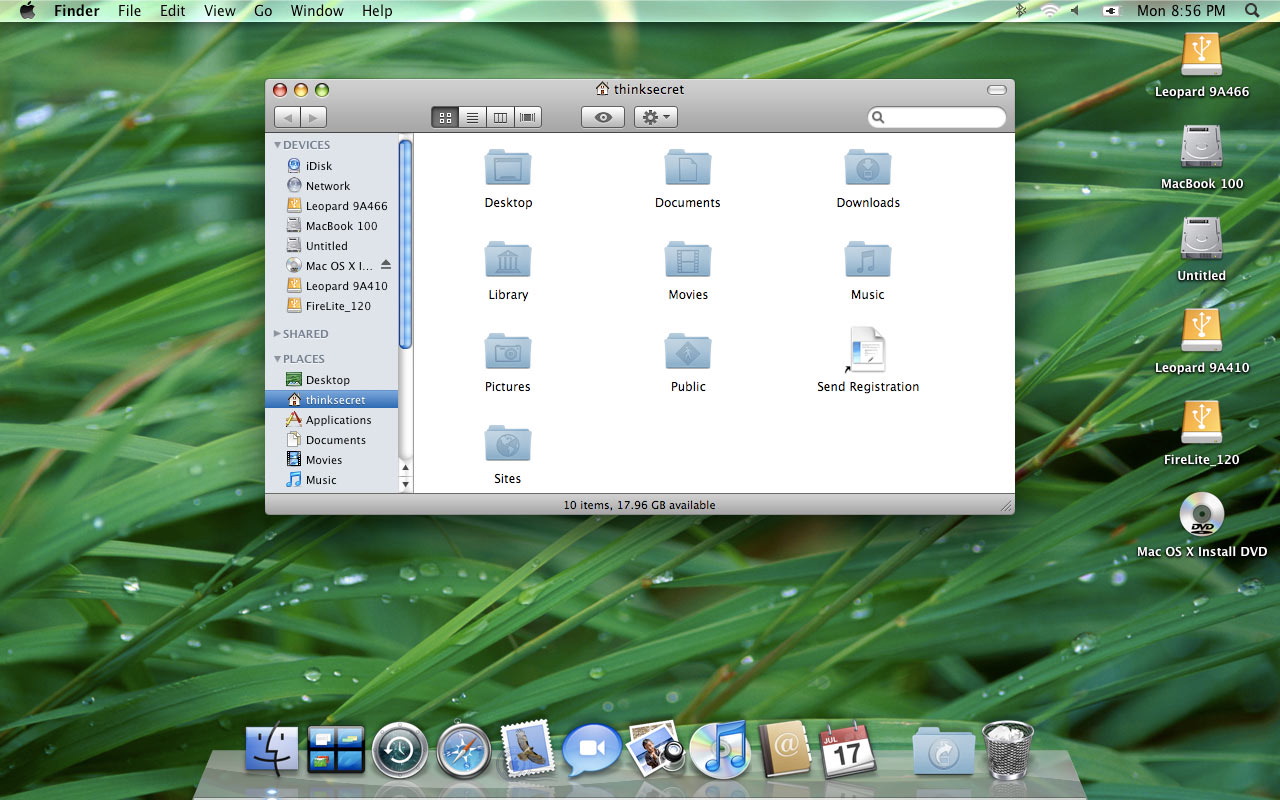Open the Action gear menu

tap(655, 117)
